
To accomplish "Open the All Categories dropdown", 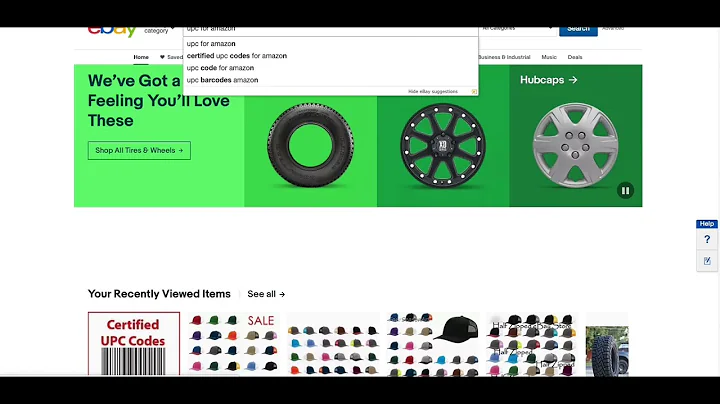I will [517, 30].
